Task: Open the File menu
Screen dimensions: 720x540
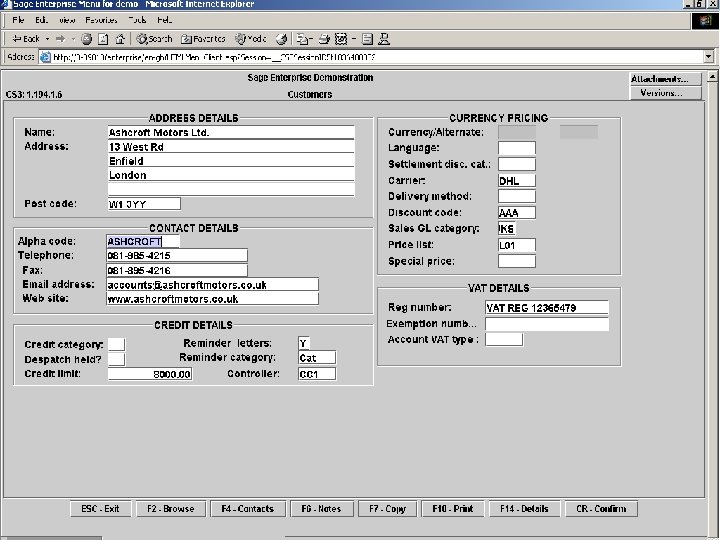Action: [x=18, y=20]
